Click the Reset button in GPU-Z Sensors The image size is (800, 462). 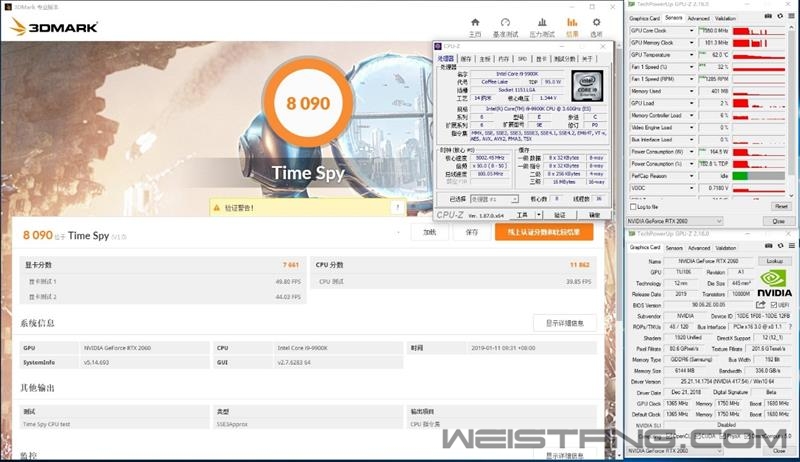(781, 207)
